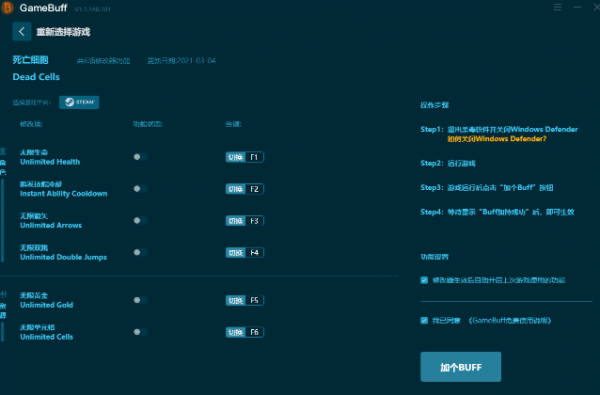Enable Unlimited Double Jumps switch
Screen dimensions: 600x395
tap(140, 252)
